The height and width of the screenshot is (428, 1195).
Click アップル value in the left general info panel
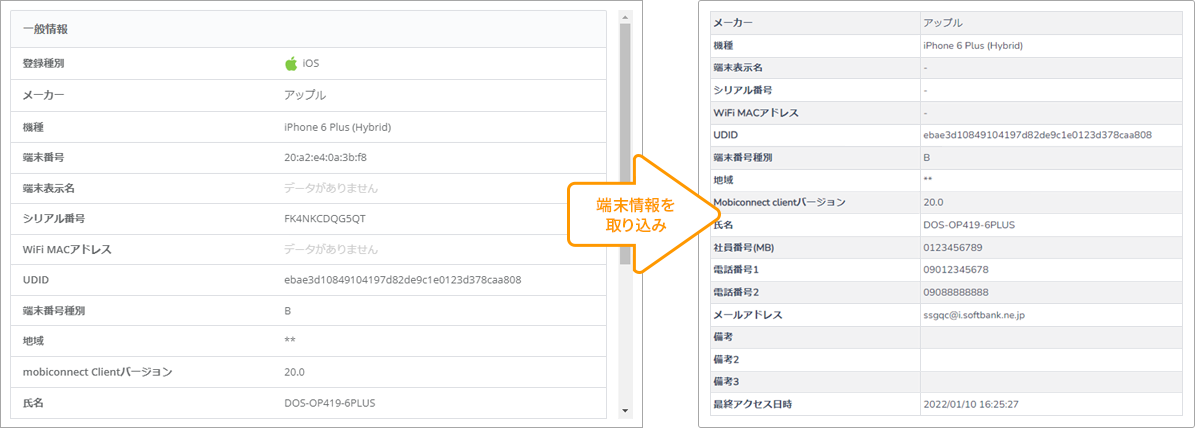click(x=305, y=95)
